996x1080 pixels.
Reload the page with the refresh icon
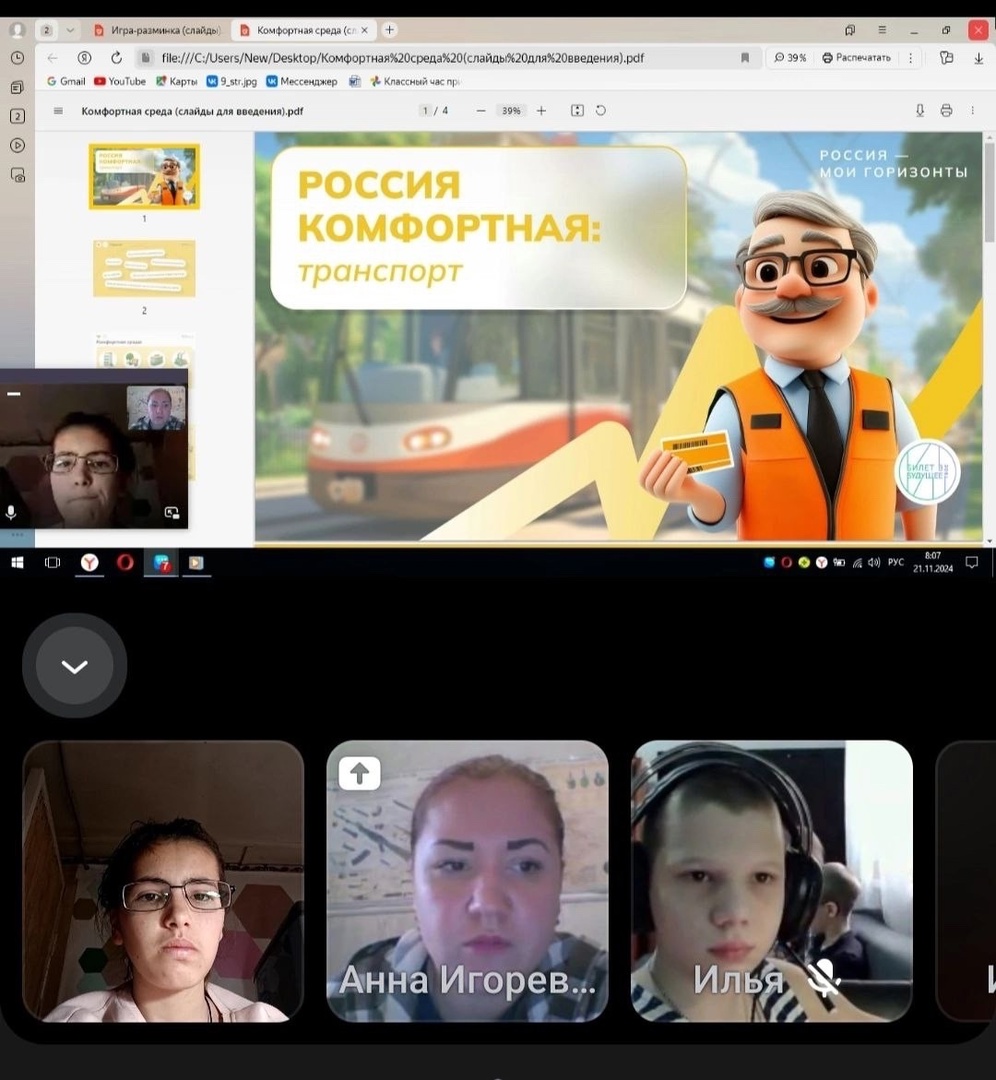(116, 58)
